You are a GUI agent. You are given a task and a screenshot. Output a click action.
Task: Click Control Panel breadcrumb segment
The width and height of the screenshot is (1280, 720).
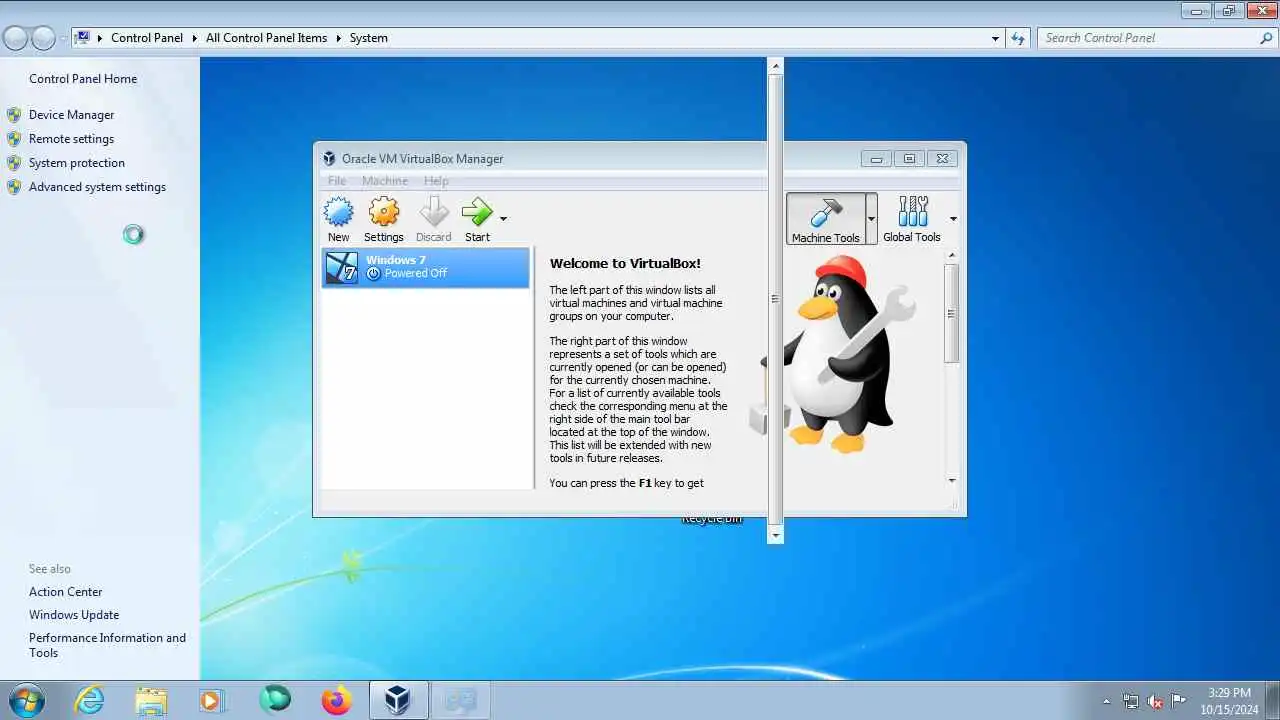147,38
